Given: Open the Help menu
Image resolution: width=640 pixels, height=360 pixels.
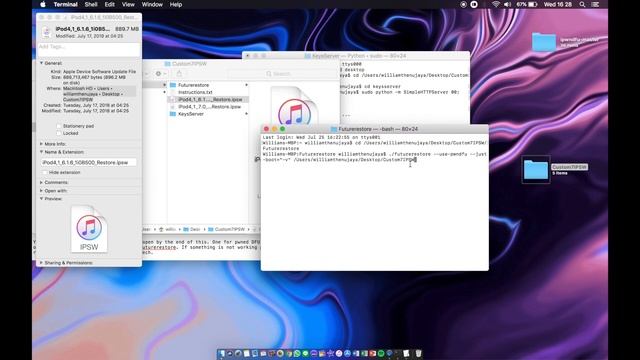Looking at the screenshot, I should point(176,4).
